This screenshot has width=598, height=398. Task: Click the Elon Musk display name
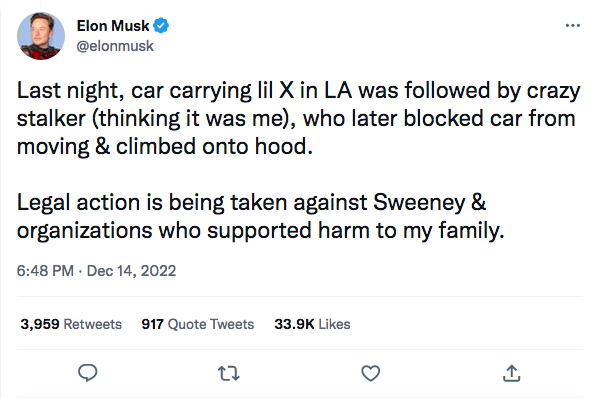113,26
